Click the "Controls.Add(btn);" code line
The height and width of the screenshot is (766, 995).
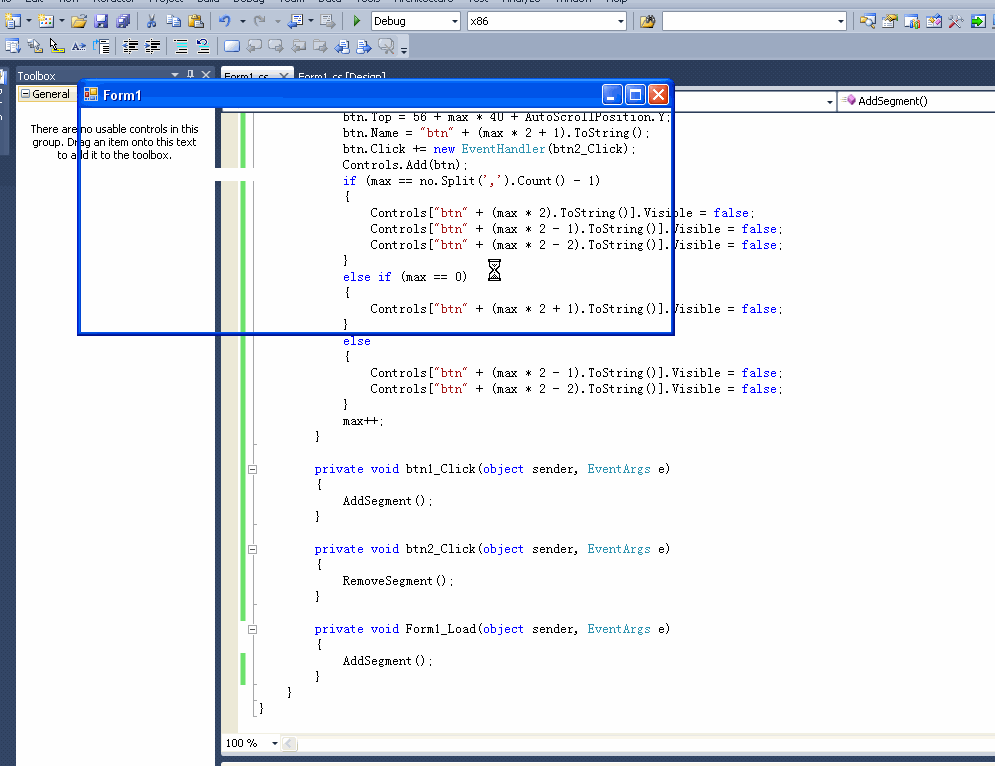[x=405, y=165]
